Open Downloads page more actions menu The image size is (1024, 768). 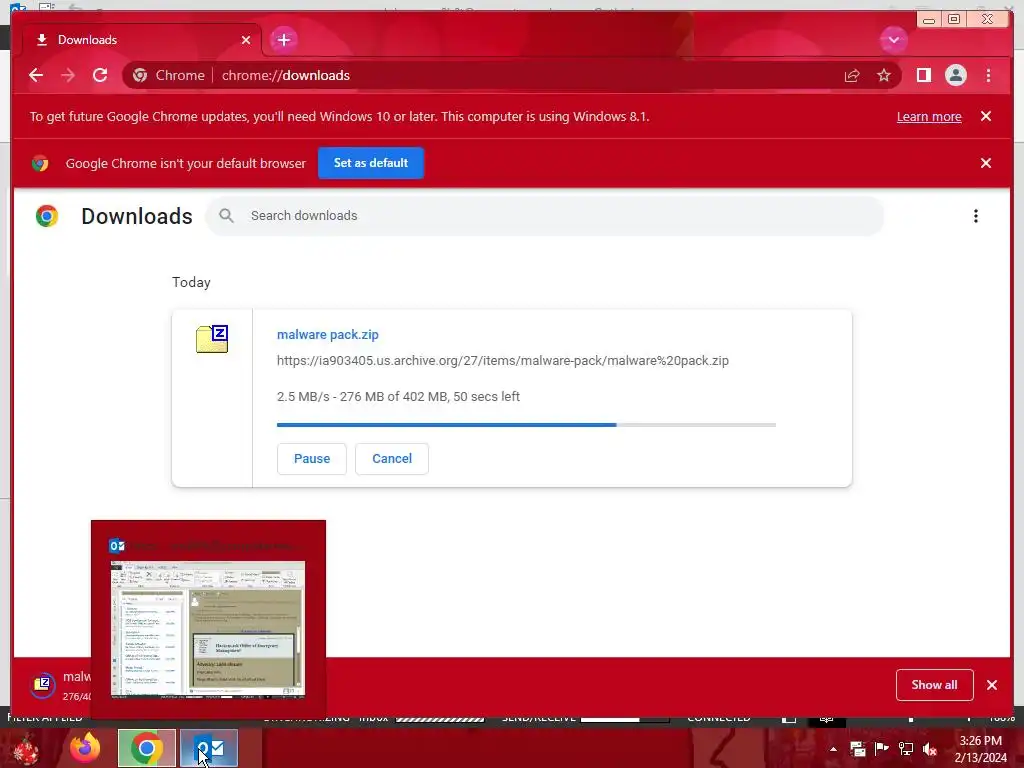pos(976,216)
